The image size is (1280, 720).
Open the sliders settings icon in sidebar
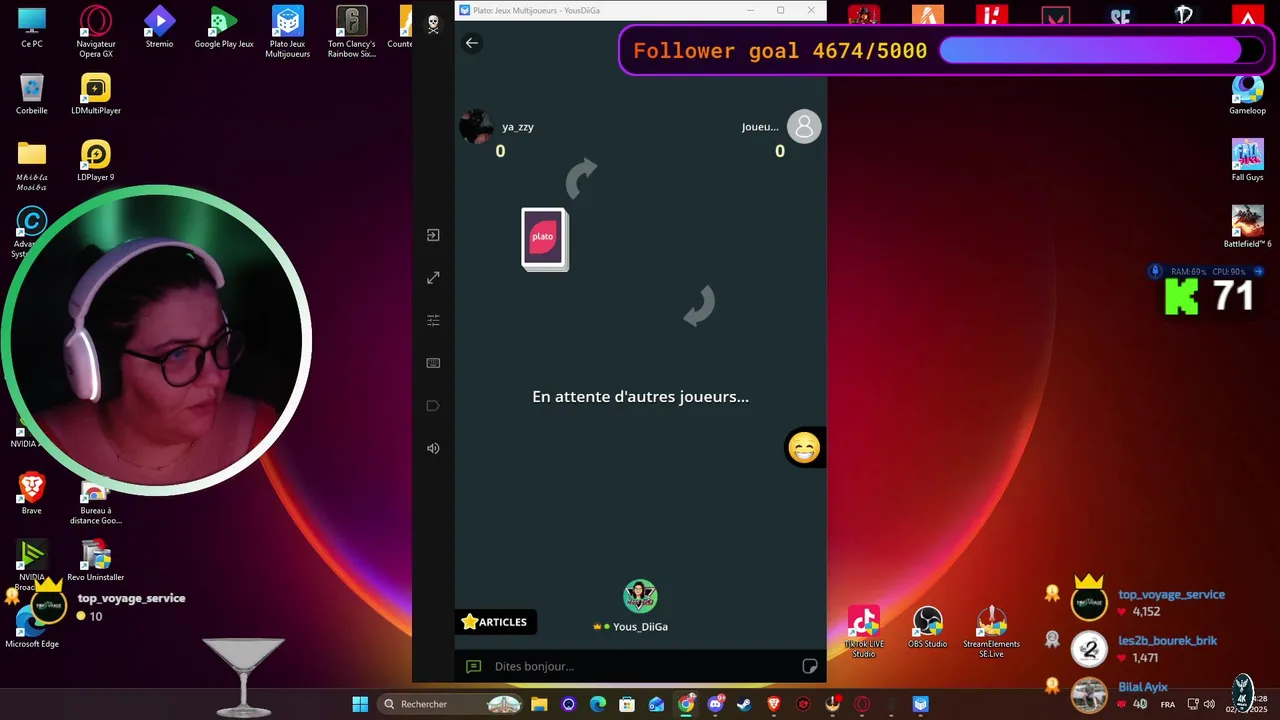tap(433, 320)
